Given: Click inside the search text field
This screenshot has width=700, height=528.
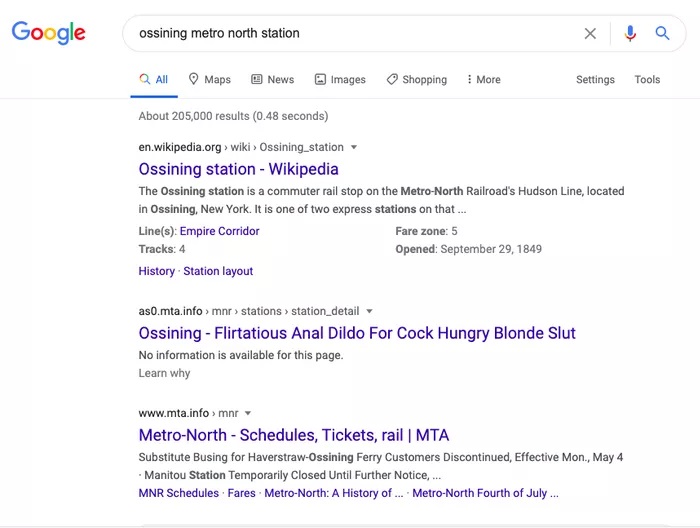Looking at the screenshot, I should pos(350,33).
